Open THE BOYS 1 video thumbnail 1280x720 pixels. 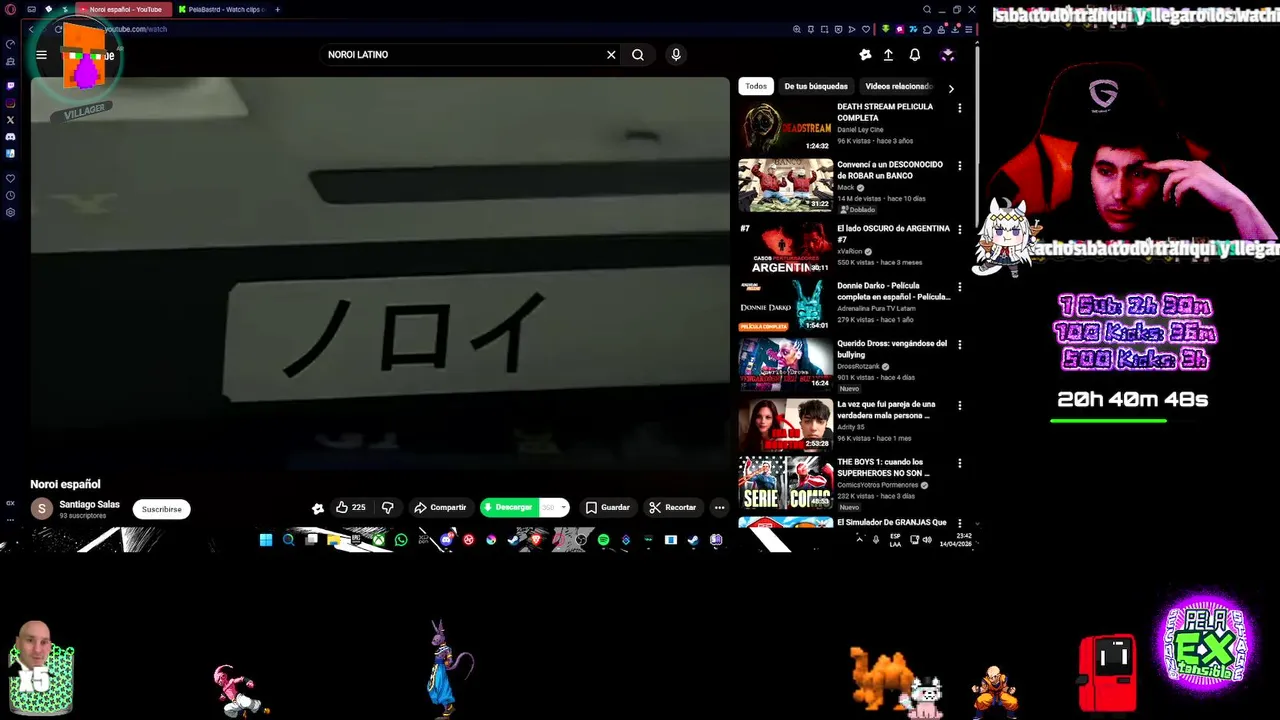[x=786, y=483]
